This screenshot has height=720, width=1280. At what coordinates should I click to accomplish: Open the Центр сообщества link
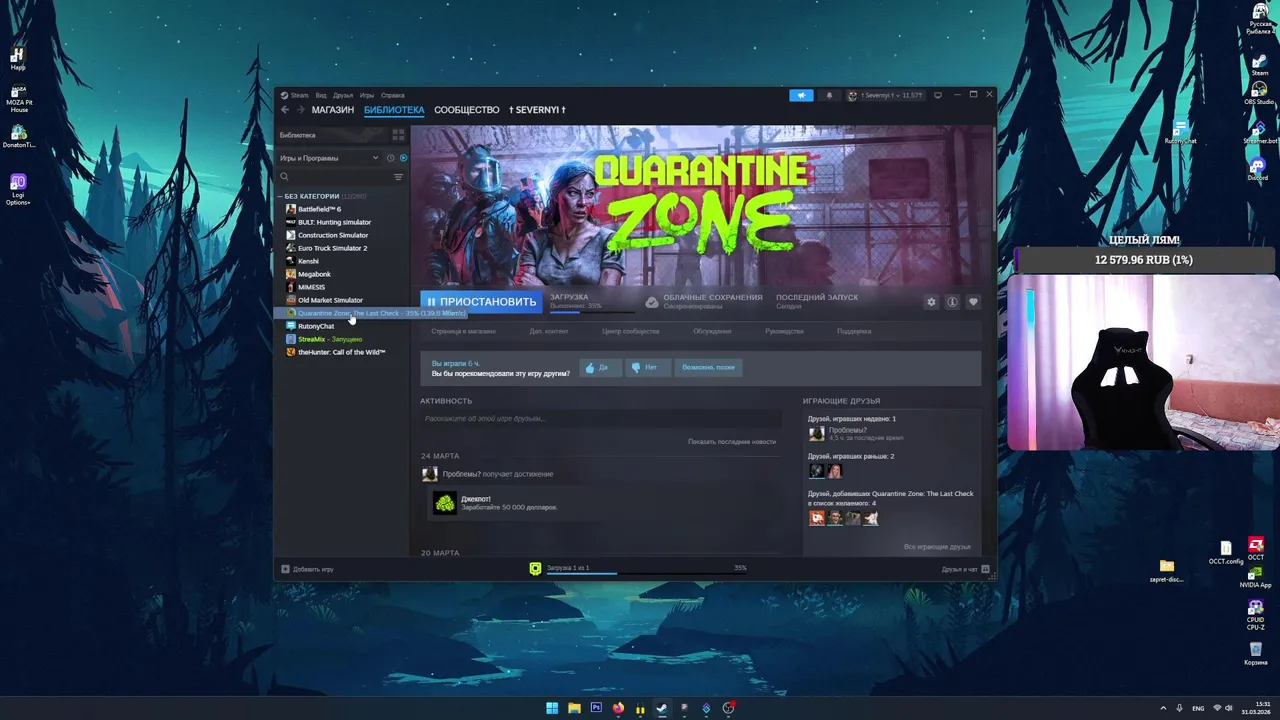(x=631, y=331)
